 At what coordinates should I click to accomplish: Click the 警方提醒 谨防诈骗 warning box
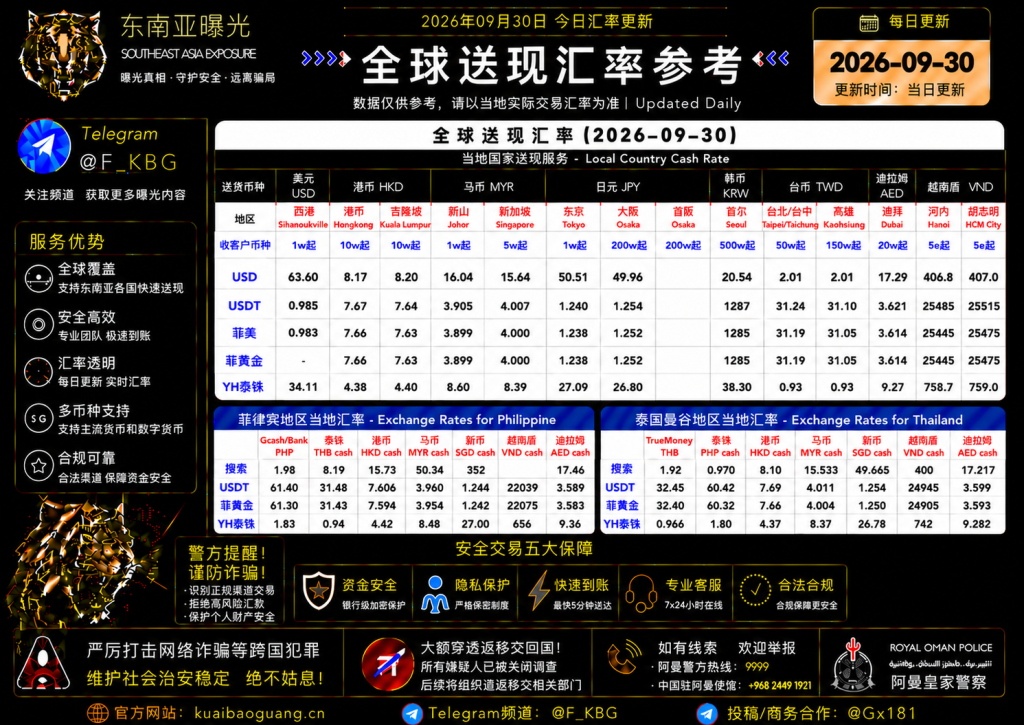pyautogui.click(x=229, y=581)
